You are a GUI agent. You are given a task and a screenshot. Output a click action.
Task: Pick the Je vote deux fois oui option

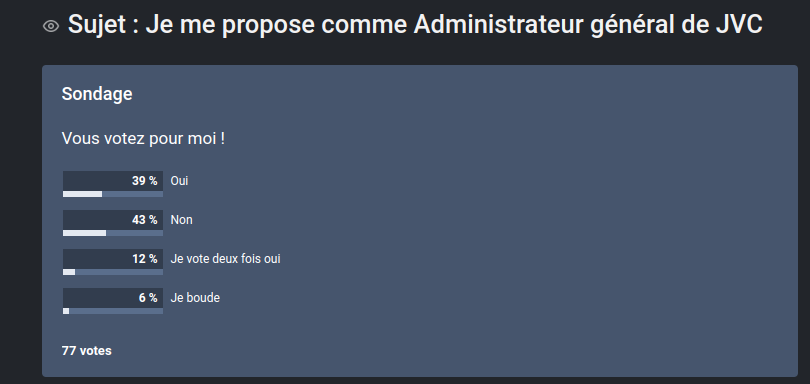tap(225, 258)
